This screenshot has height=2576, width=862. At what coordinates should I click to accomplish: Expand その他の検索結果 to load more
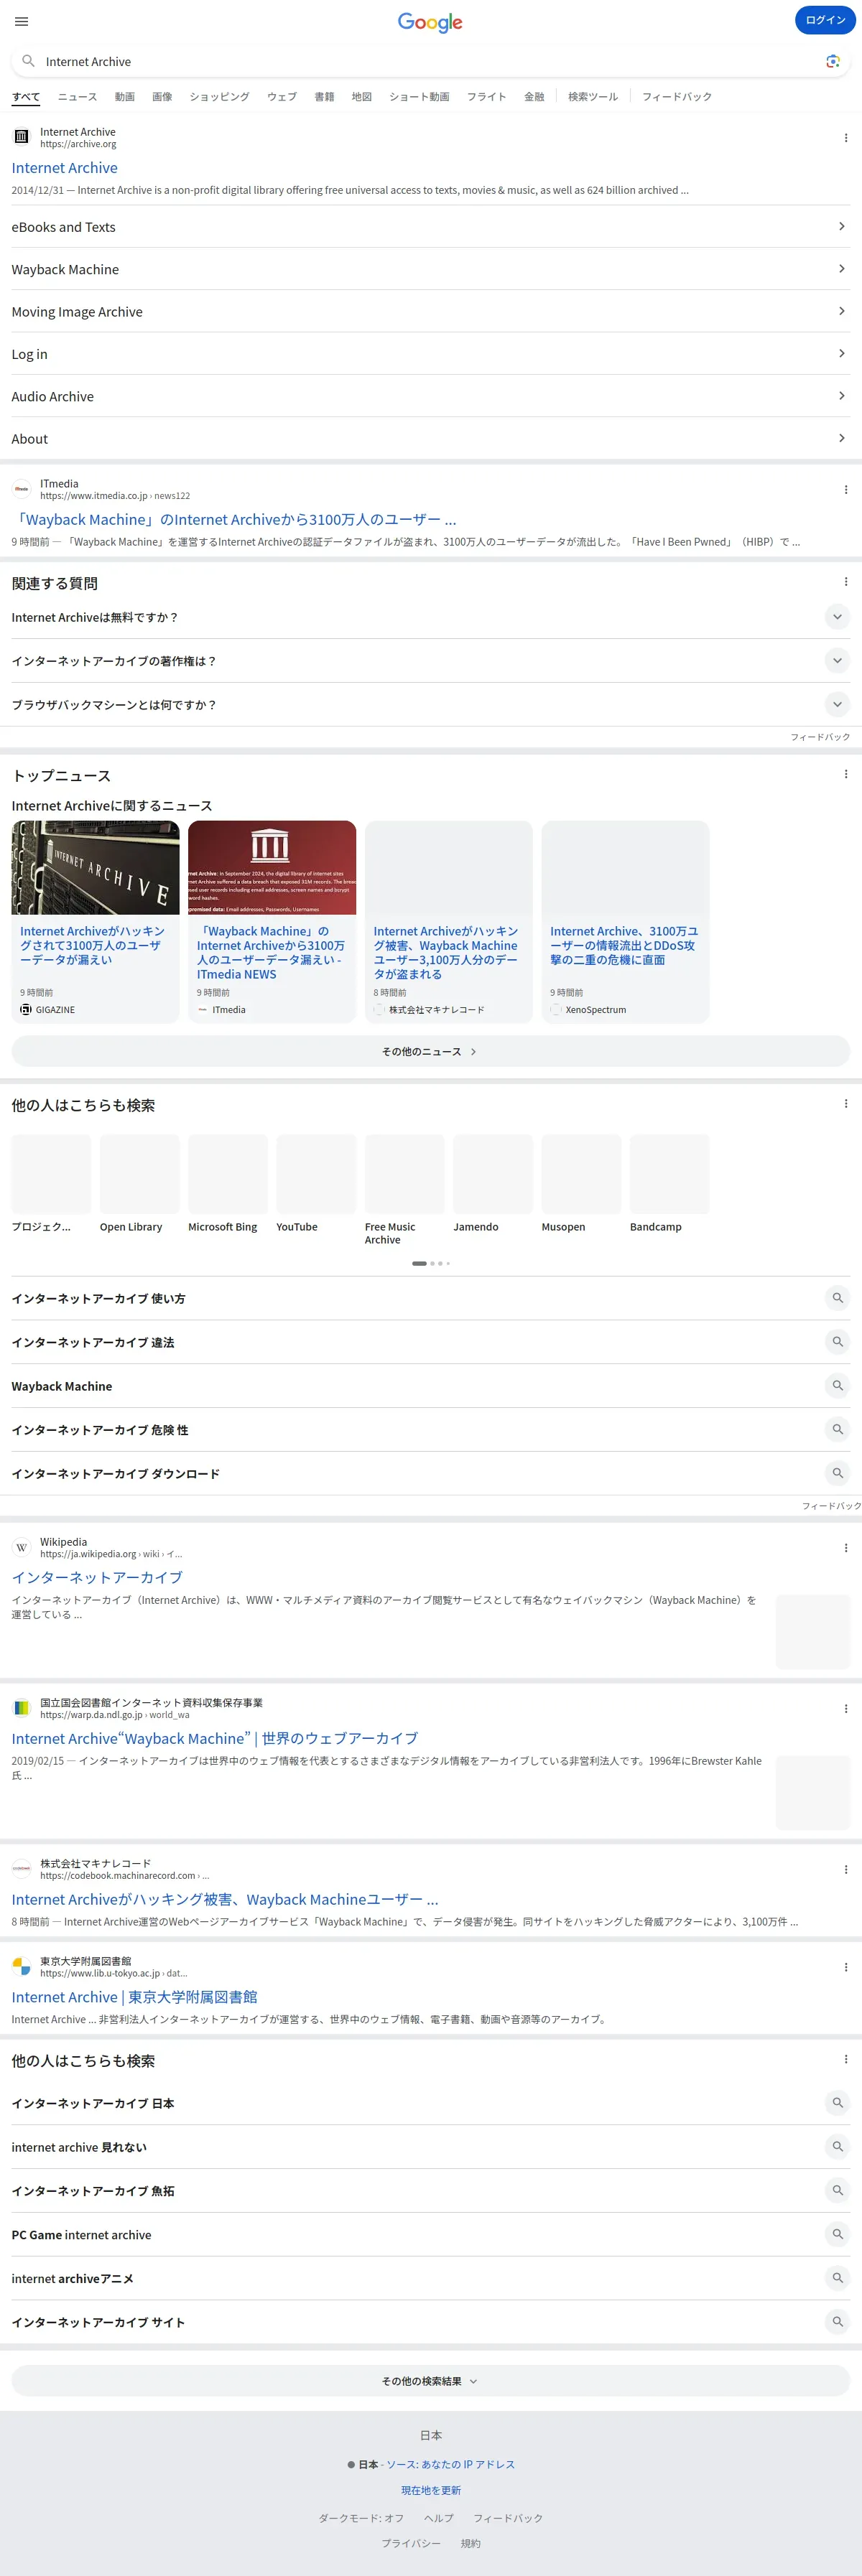point(430,2381)
